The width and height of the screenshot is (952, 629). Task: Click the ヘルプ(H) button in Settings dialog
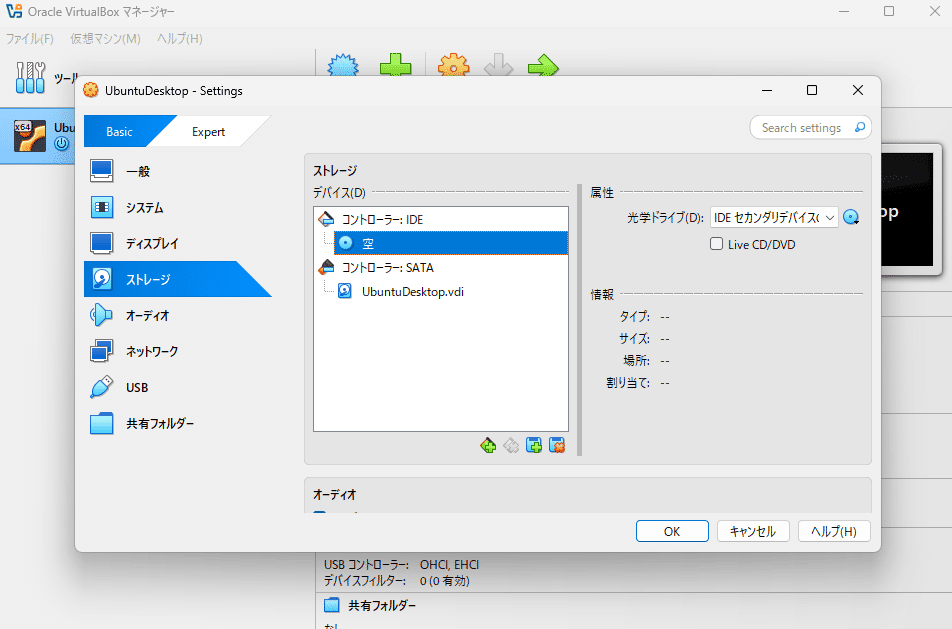pyautogui.click(x=834, y=531)
